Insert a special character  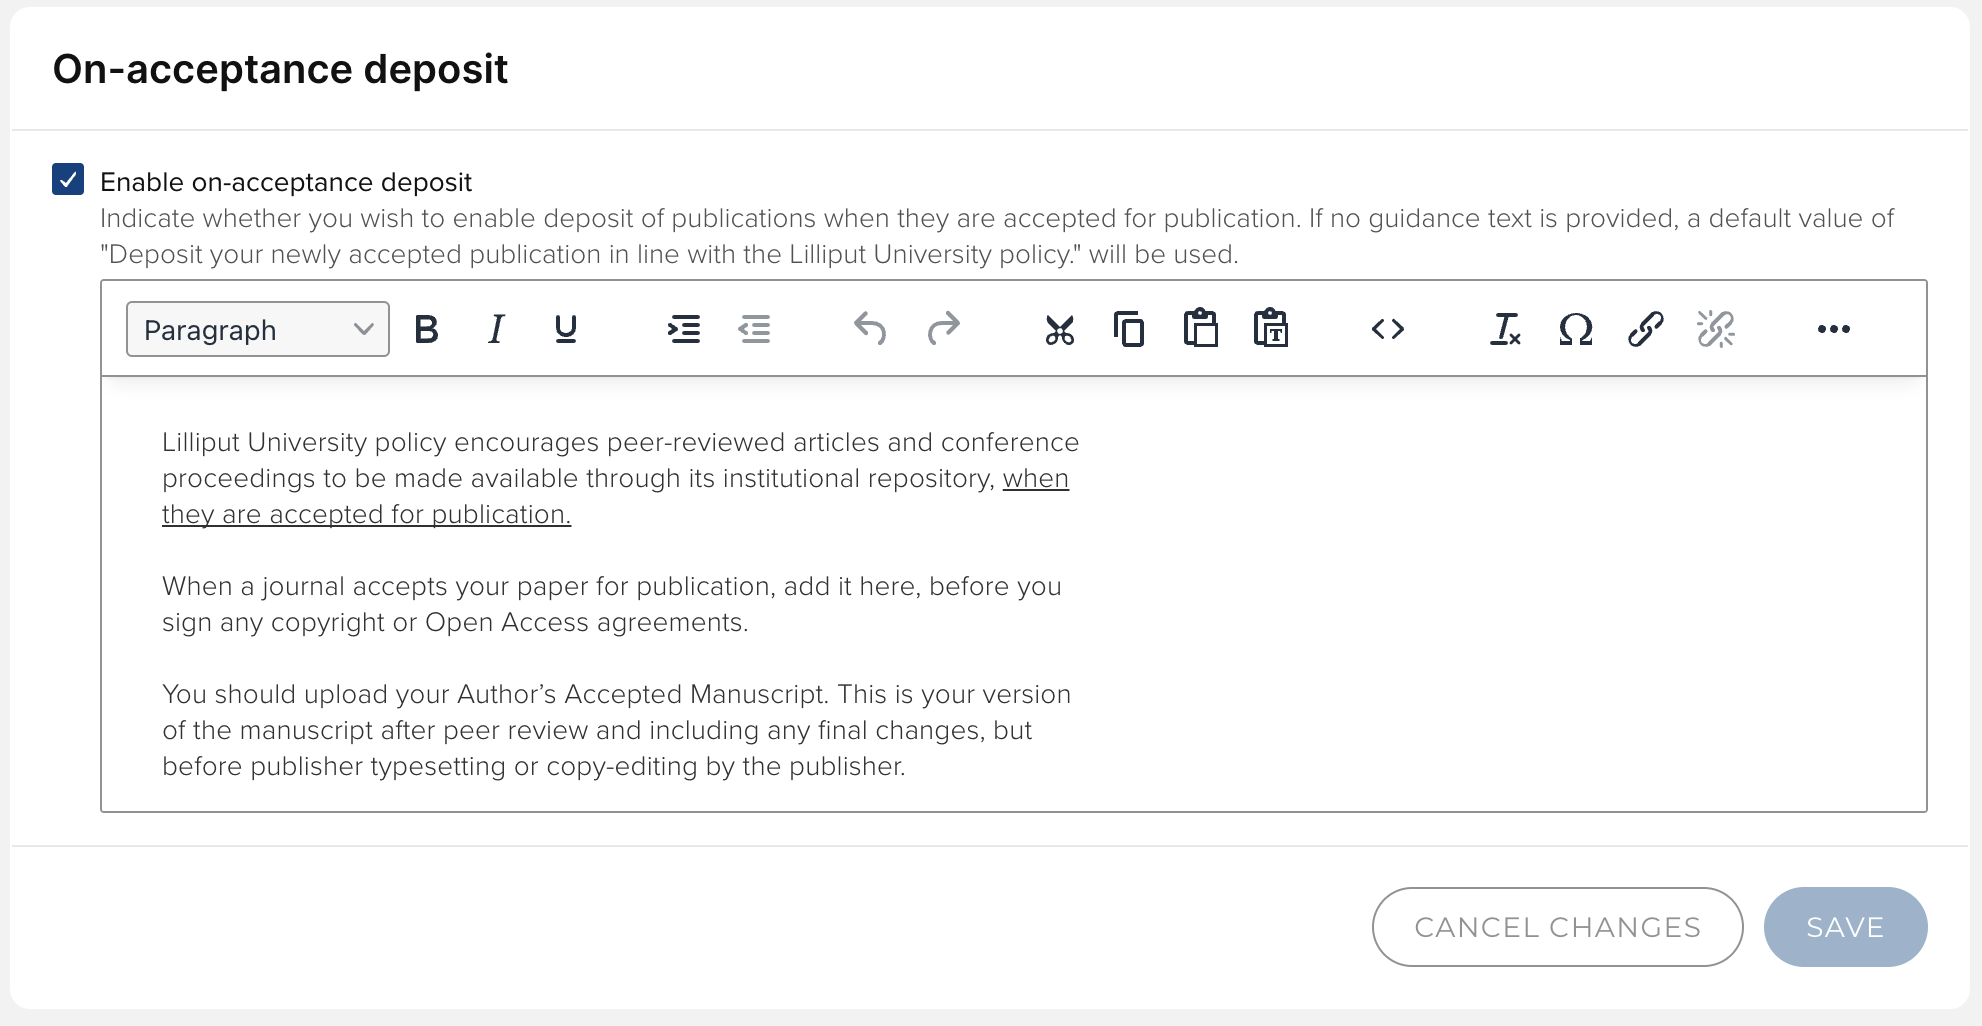coord(1575,329)
